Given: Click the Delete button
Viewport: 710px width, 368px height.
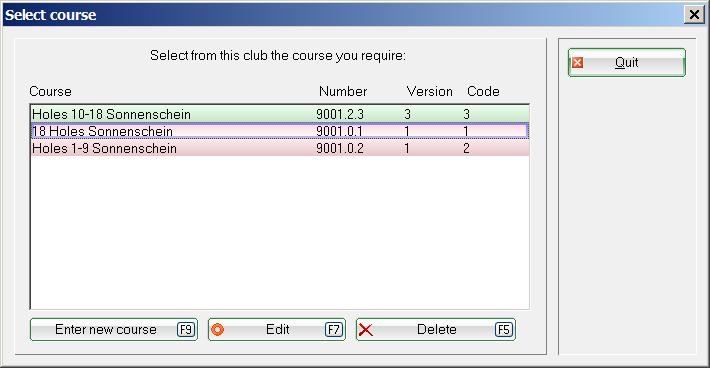Looking at the screenshot, I should tap(436, 330).
